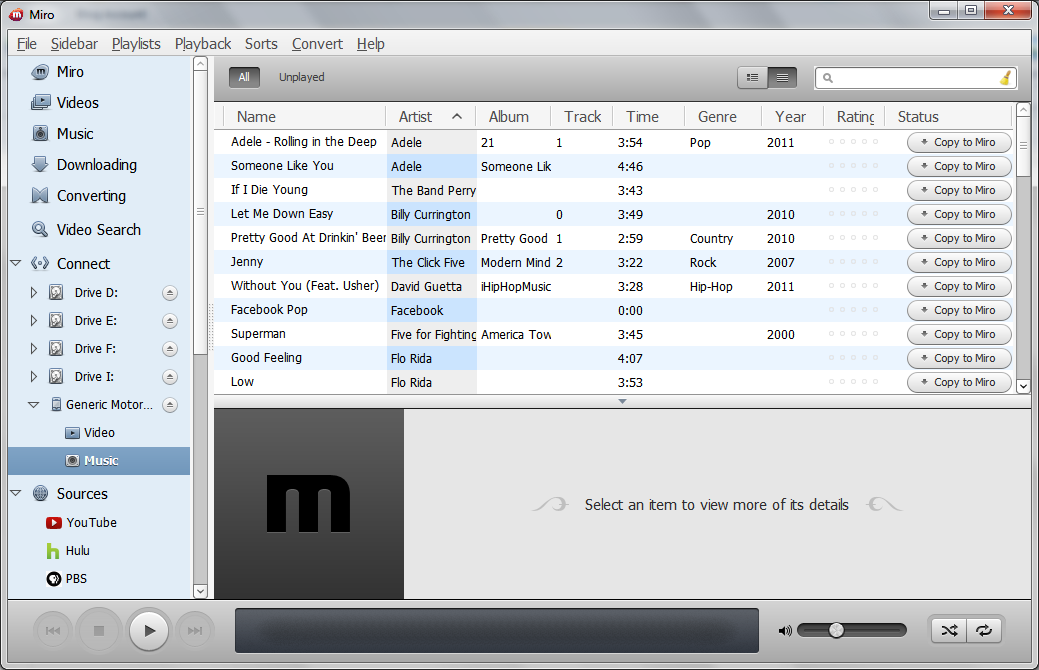The height and width of the screenshot is (670, 1039).
Task: Eject Drive I:
Action: pos(170,376)
